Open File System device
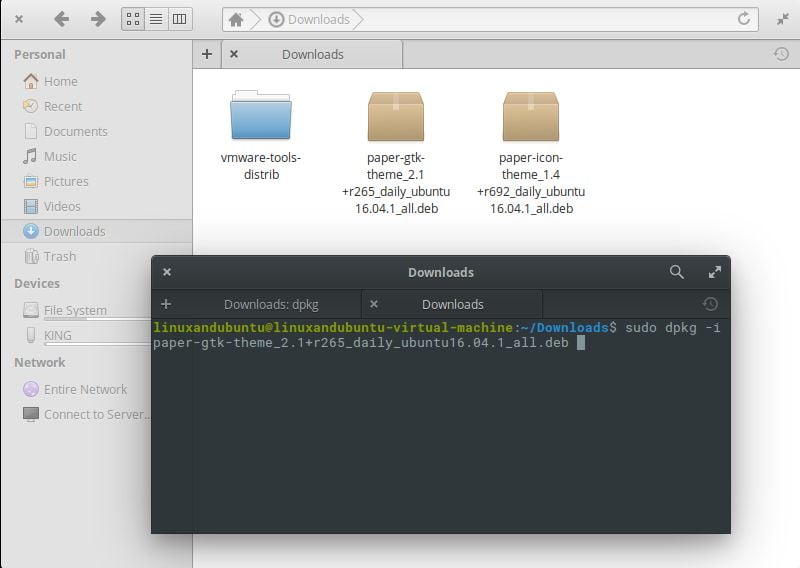 pyautogui.click(x=65, y=310)
